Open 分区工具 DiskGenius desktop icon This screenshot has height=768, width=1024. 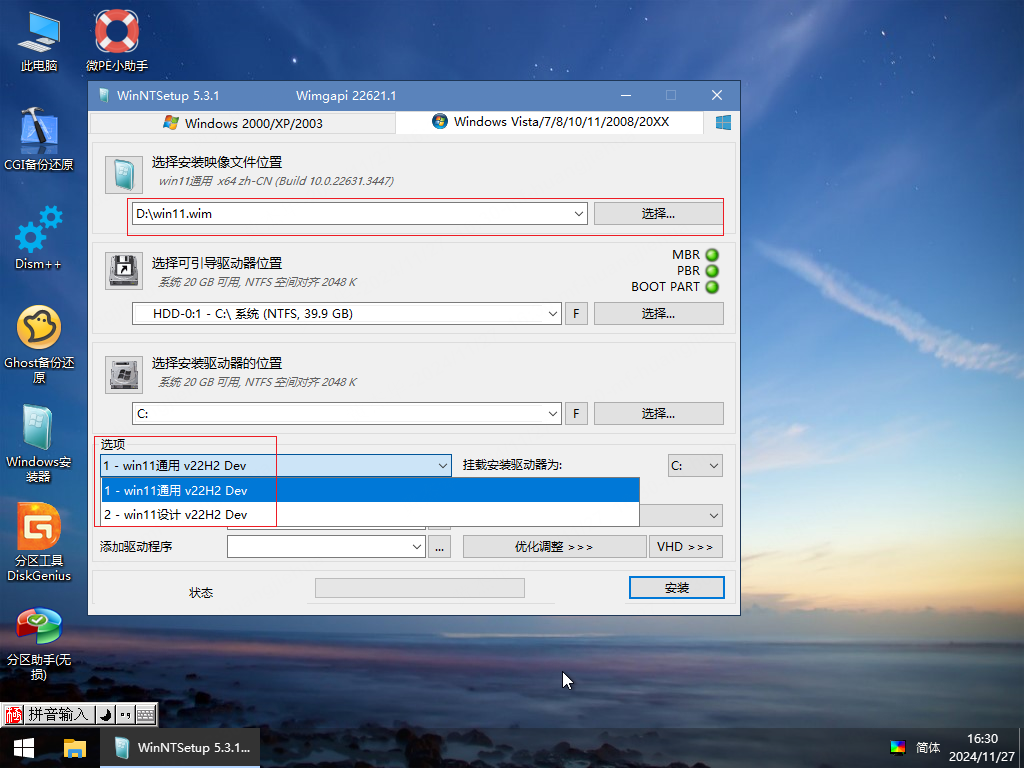(x=39, y=542)
